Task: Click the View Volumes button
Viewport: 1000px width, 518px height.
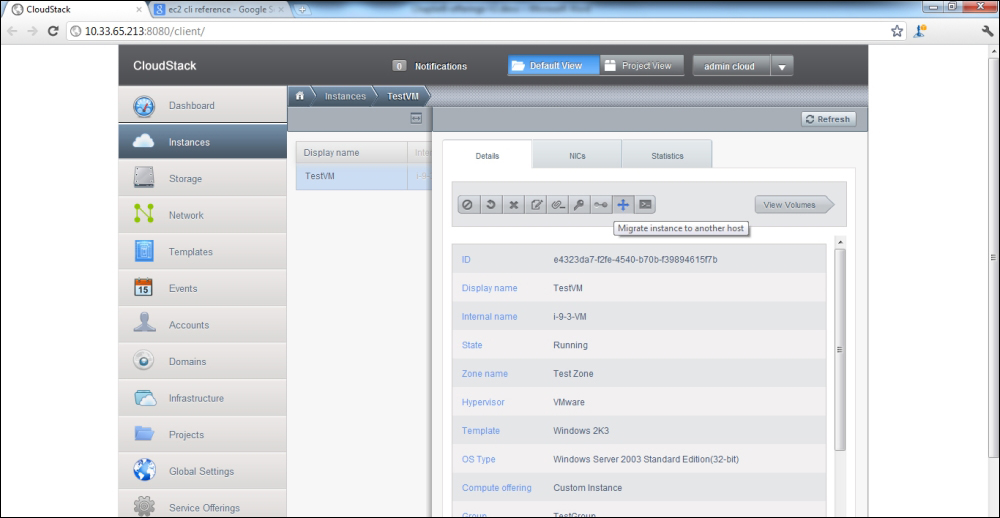Action: (x=792, y=205)
